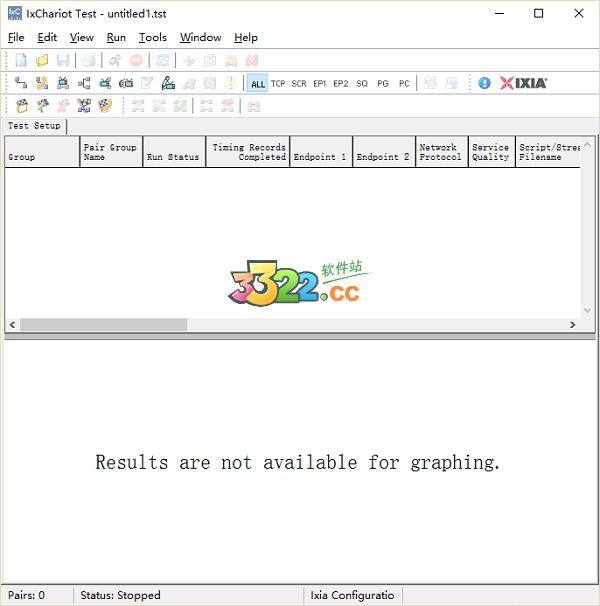This screenshot has height=606, width=600.
Task: Click the IXIA logo
Action: [523, 83]
